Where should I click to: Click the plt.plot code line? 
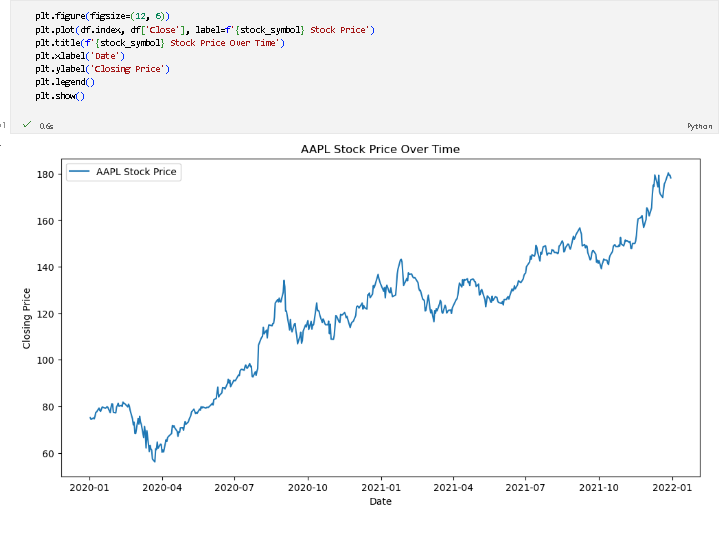pyautogui.click(x=205, y=30)
